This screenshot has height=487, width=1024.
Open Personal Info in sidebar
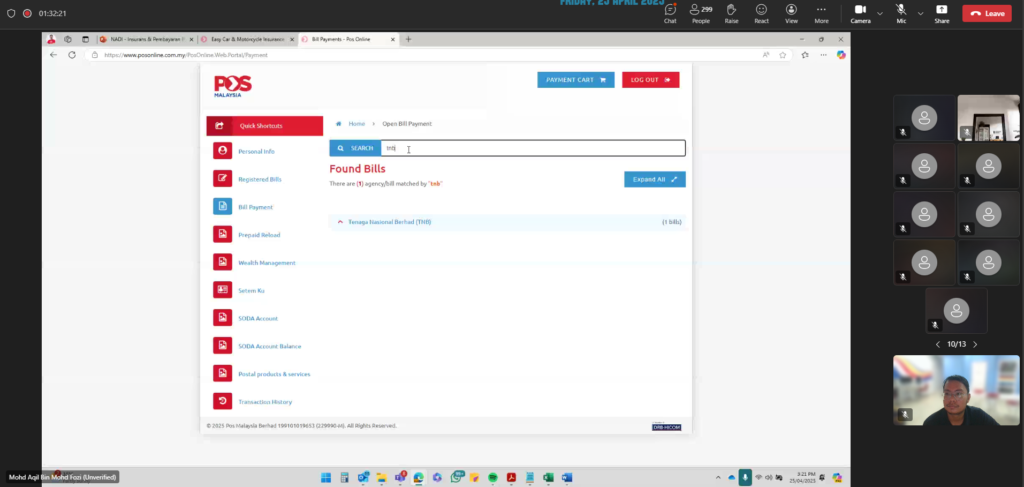point(256,151)
